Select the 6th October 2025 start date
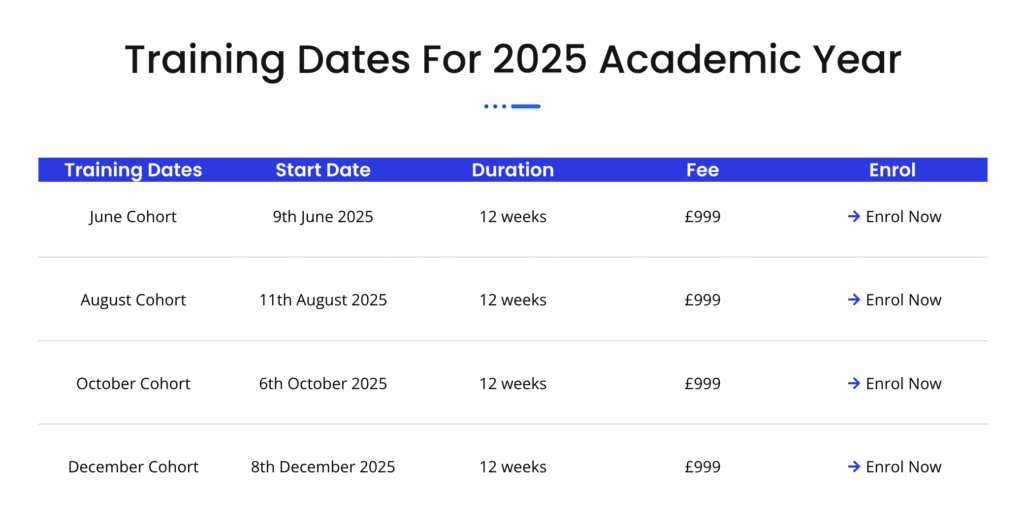The image size is (1024, 529). tap(323, 383)
